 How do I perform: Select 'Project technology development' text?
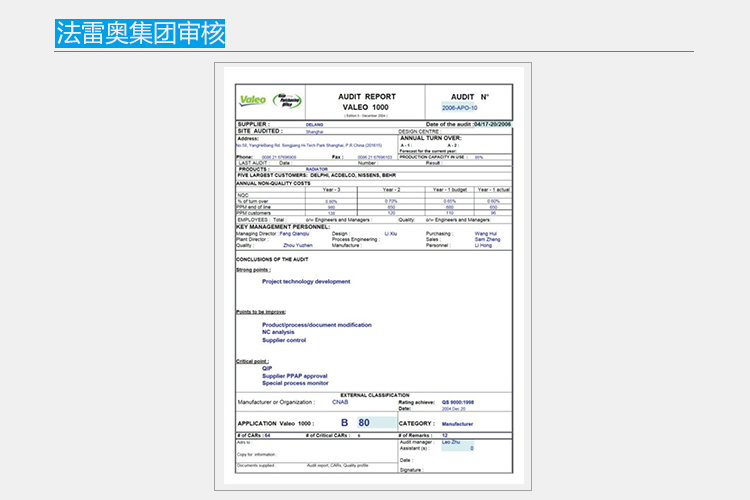(x=306, y=282)
